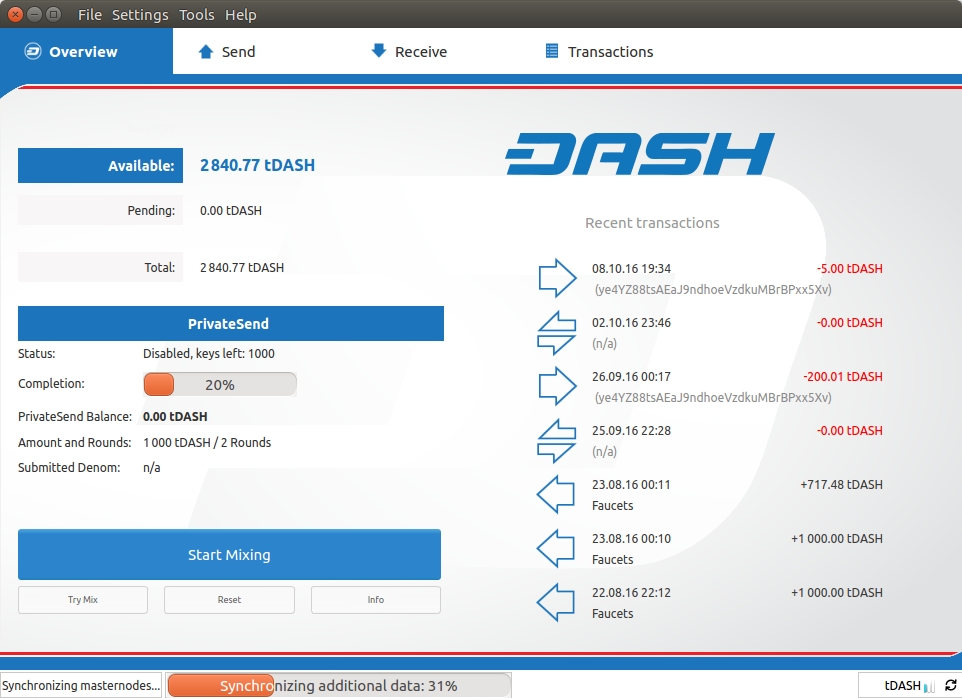Image resolution: width=962 pixels, height=700 pixels.
Task: Click the '1 000 tDASH / 2 Rounds' value
Action: (x=207, y=442)
